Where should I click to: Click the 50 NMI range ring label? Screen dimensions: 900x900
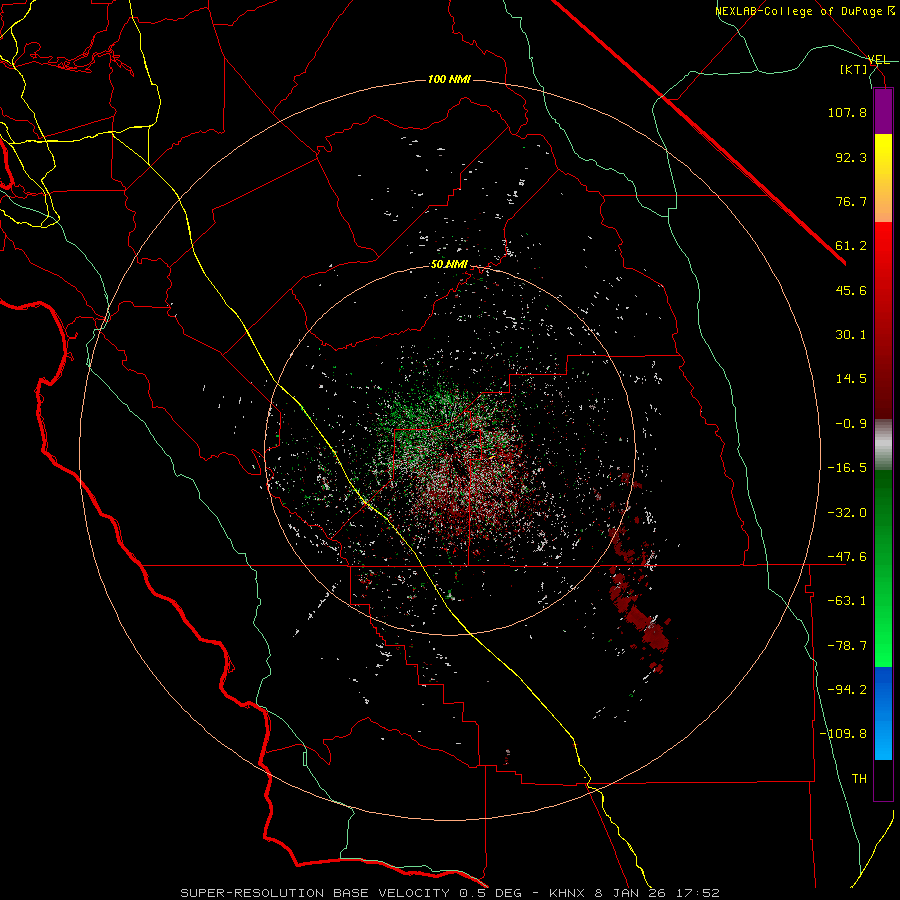tap(449, 265)
